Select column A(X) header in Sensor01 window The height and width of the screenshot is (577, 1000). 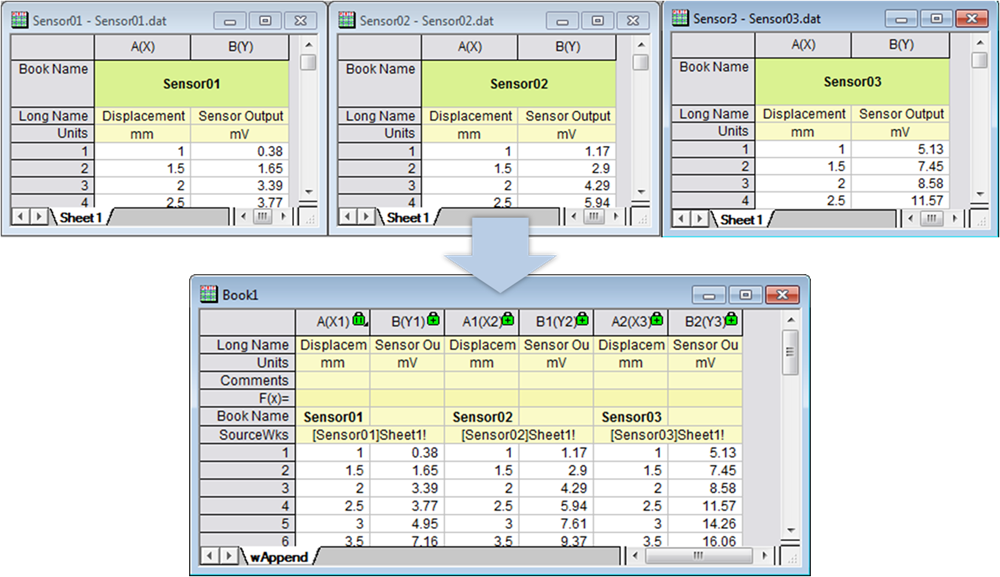pyautogui.click(x=143, y=47)
